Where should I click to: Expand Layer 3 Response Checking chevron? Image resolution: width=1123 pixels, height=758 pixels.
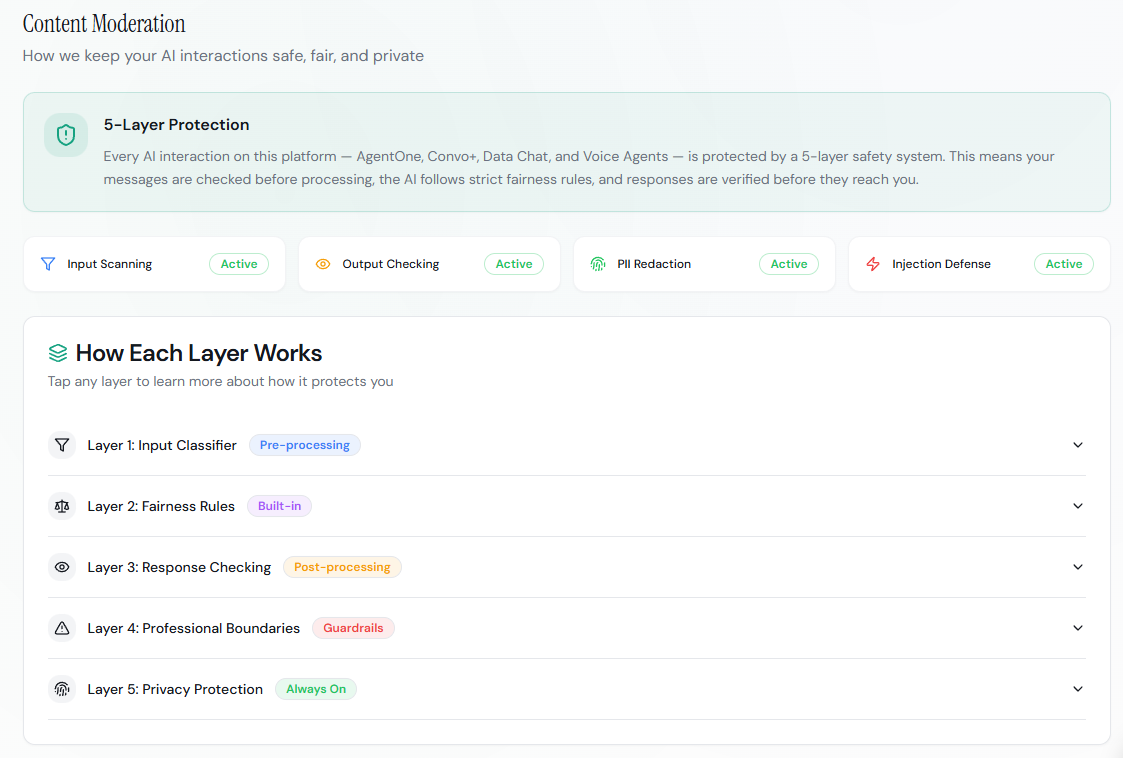pyautogui.click(x=1078, y=567)
